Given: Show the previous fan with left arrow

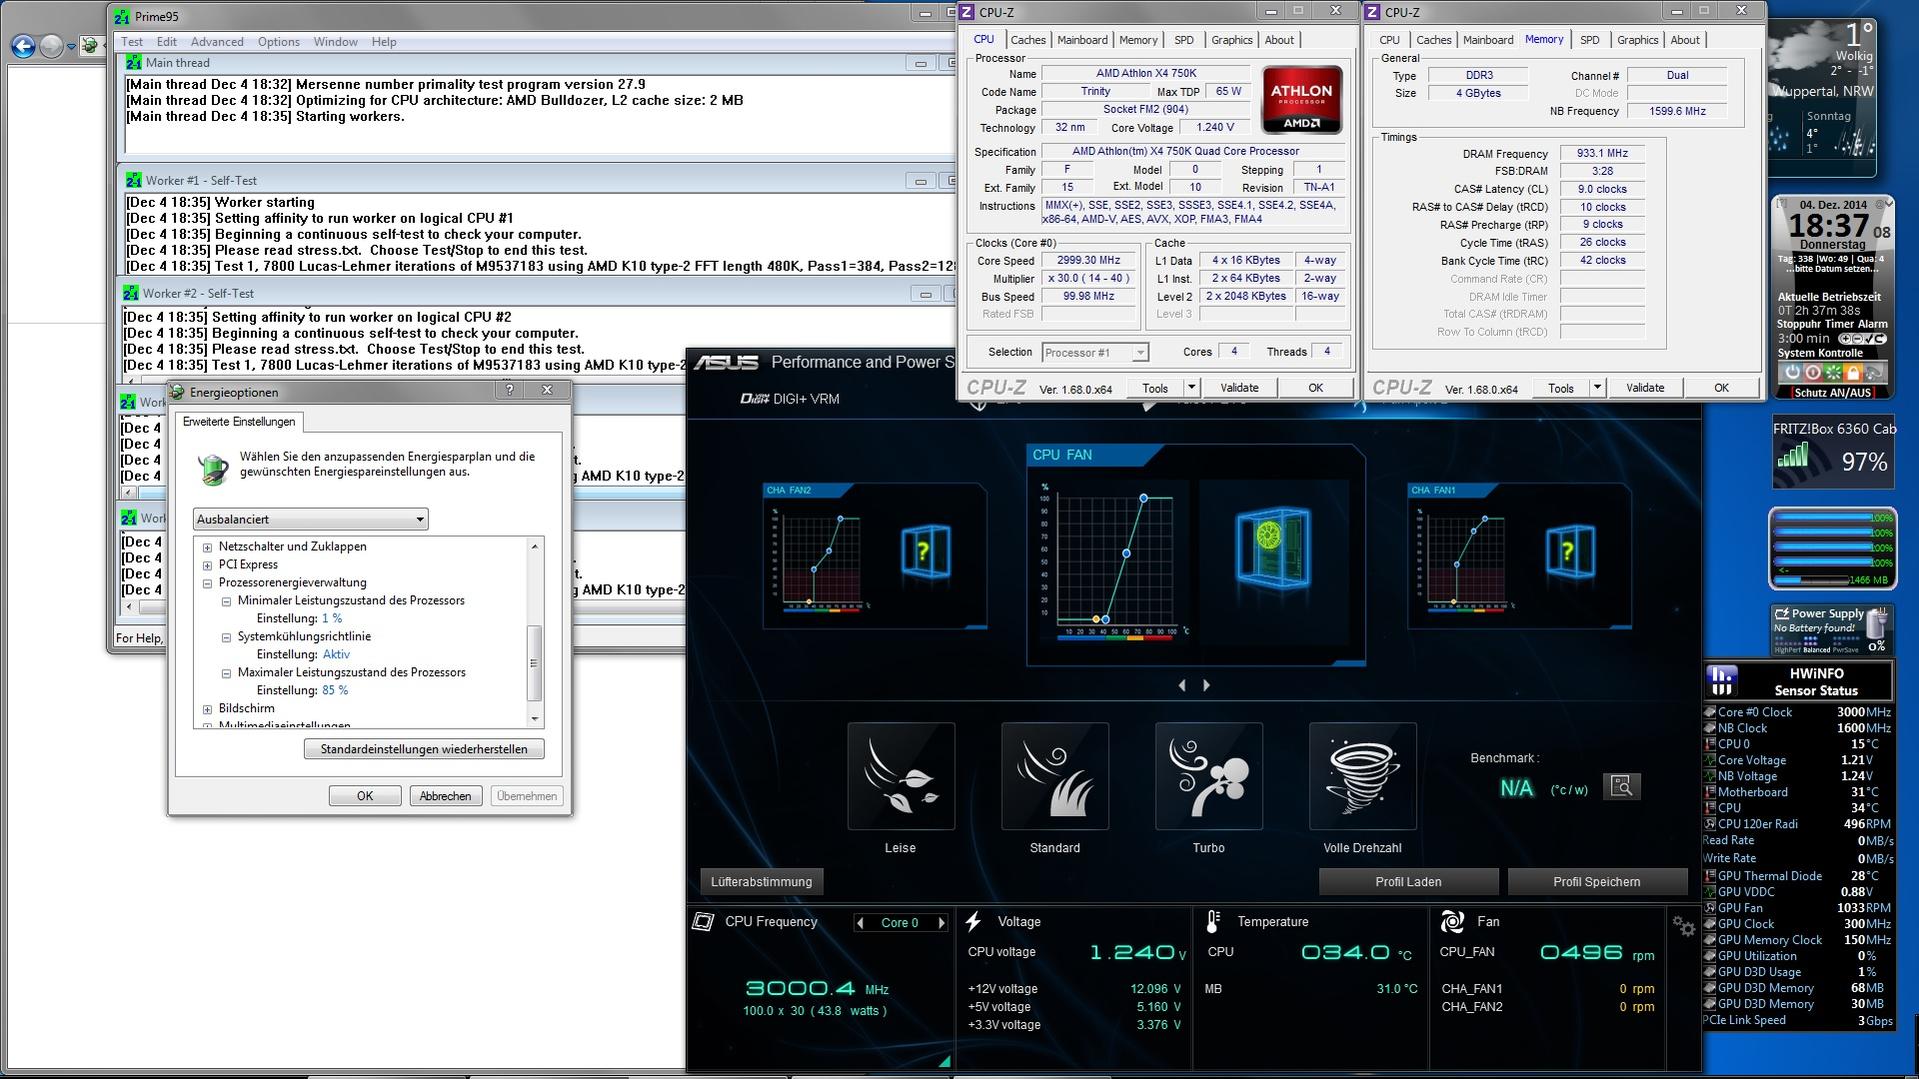Looking at the screenshot, I should [1182, 685].
